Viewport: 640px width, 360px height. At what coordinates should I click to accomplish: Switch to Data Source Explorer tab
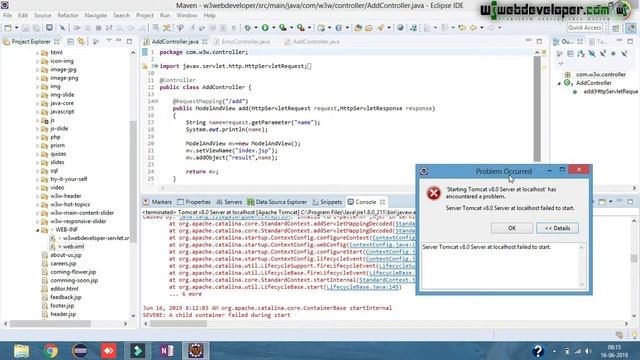click(x=277, y=202)
